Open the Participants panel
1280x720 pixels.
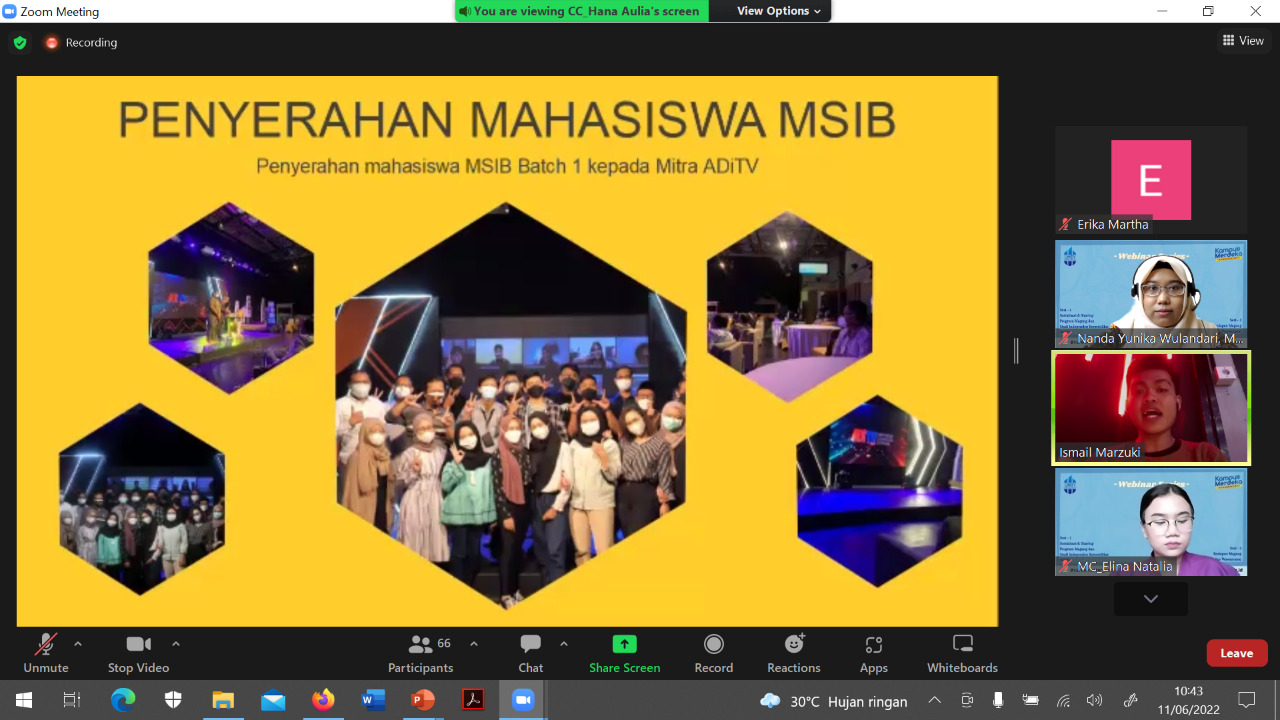point(421,654)
